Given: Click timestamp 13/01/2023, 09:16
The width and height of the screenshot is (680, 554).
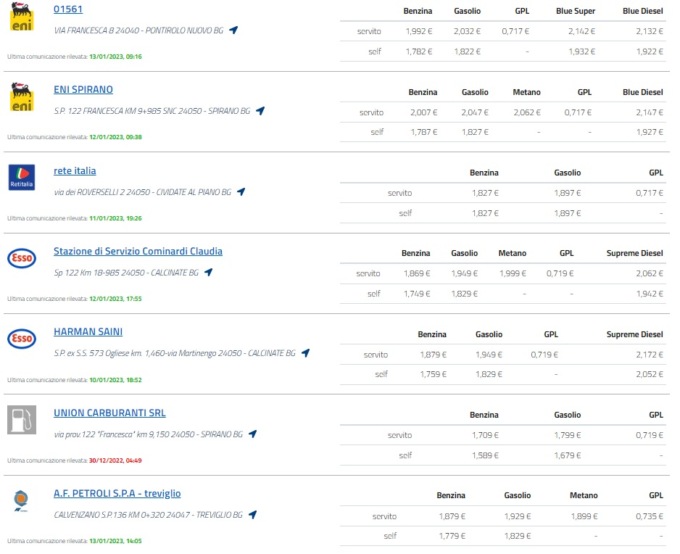Looking at the screenshot, I should 115,56.
